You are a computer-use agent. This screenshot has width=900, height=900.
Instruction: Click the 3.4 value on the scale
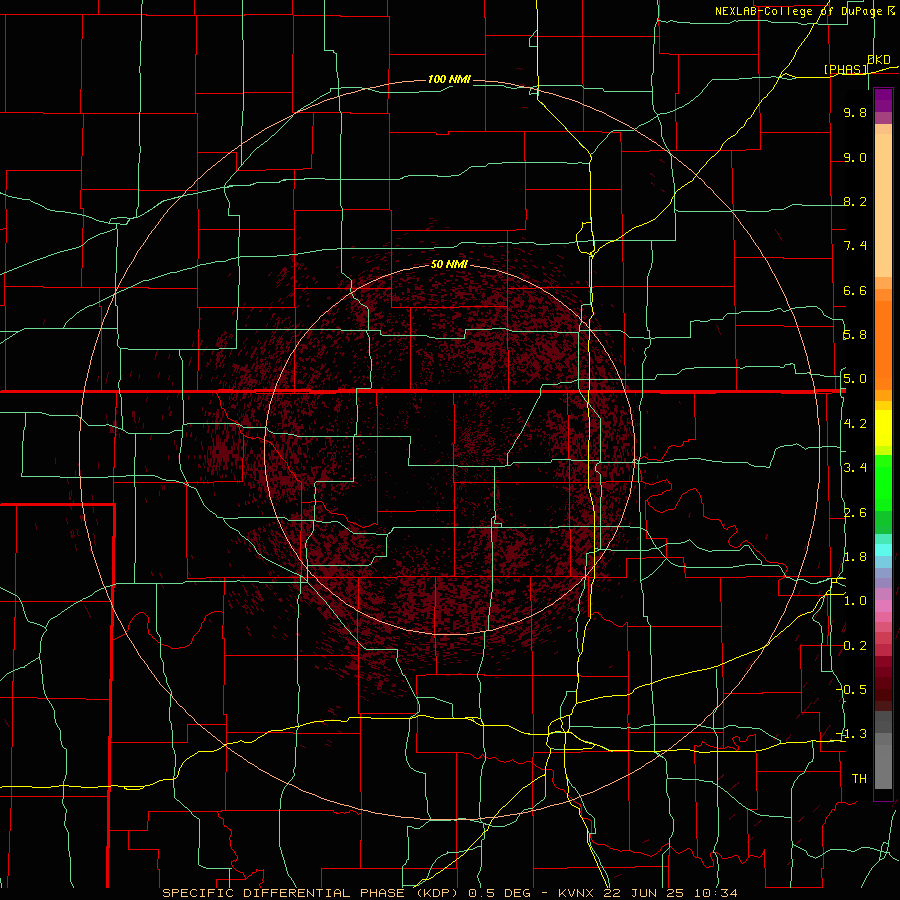[x=855, y=468]
